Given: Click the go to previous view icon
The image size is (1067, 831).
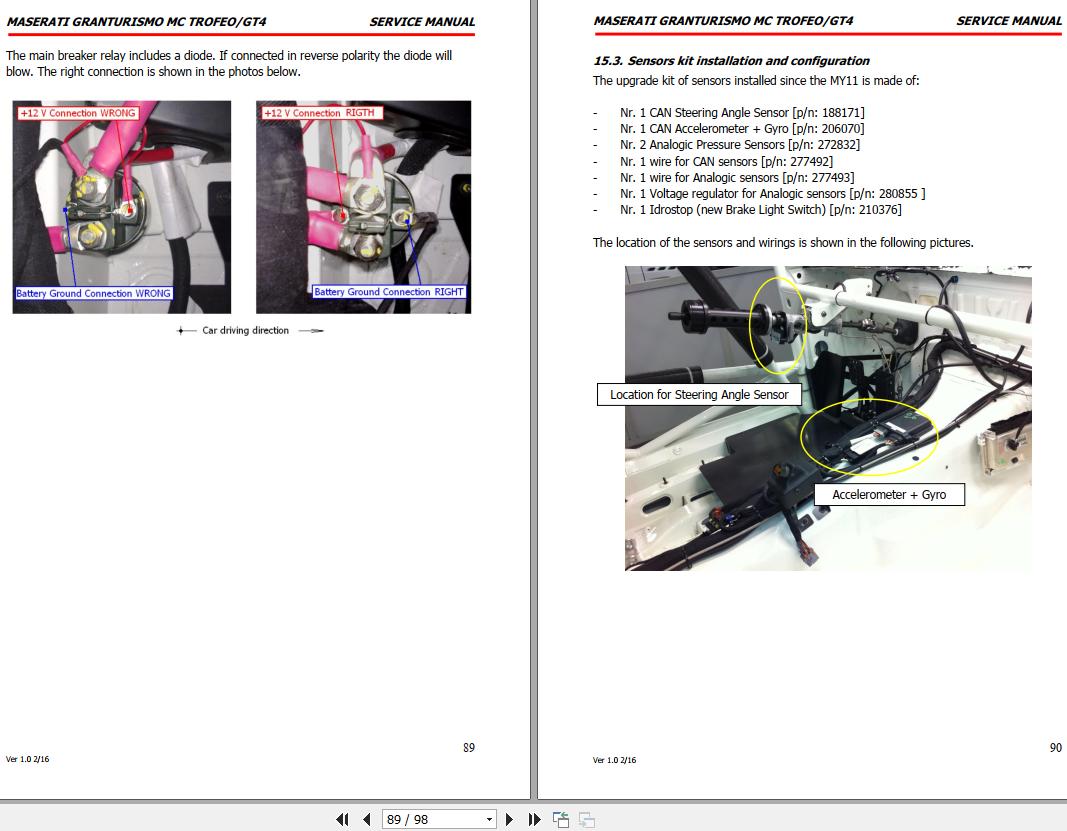Looking at the screenshot, I should [561, 819].
